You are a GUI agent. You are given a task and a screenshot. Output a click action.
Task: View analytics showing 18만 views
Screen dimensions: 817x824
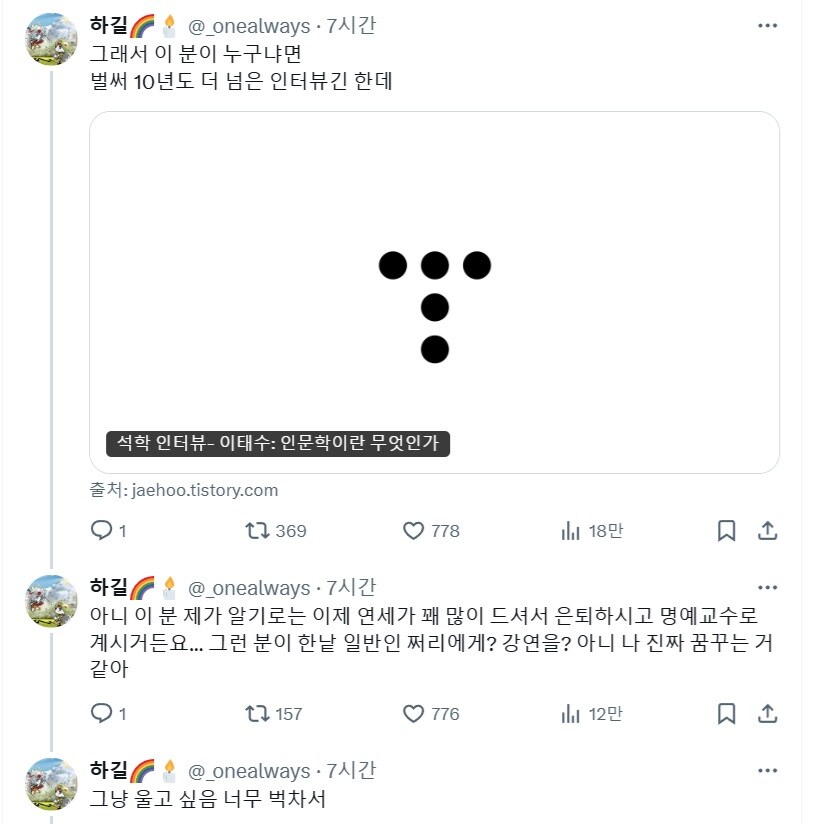click(571, 531)
